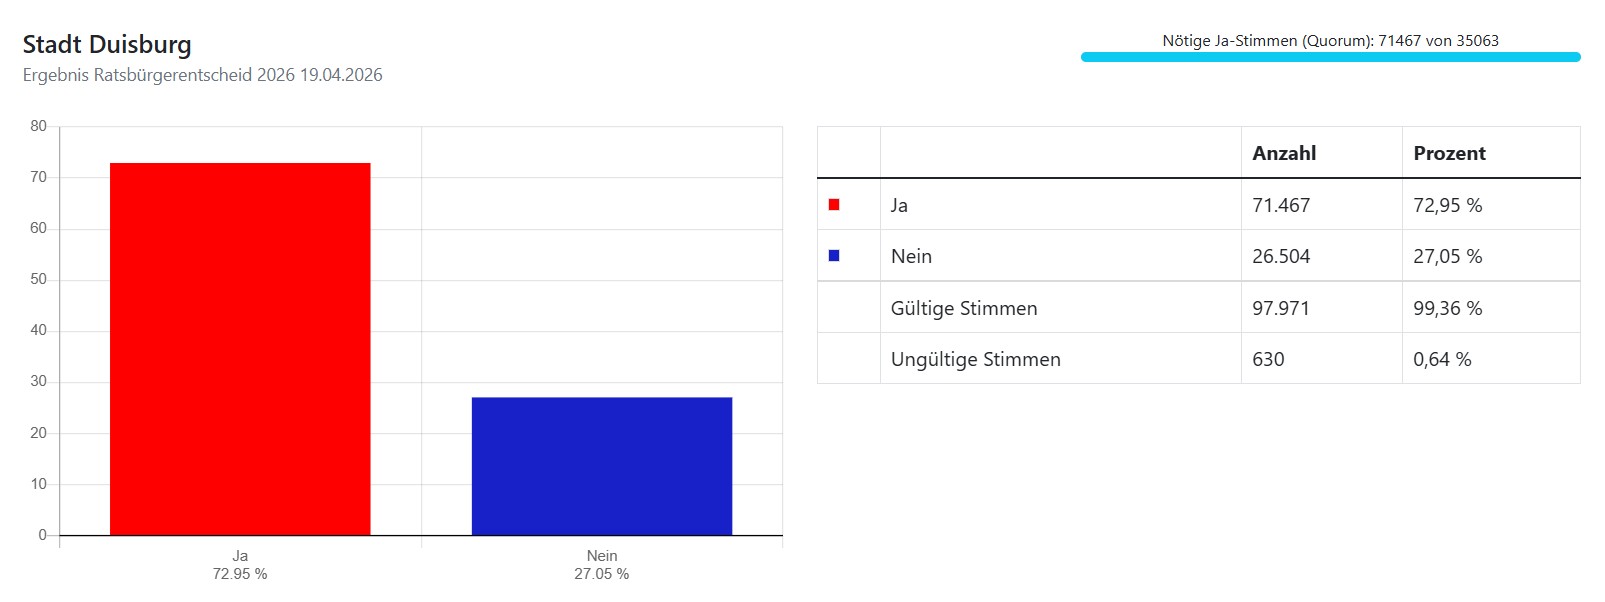Click the 26.504 vote count cell
1605x602 pixels.
click(1281, 256)
